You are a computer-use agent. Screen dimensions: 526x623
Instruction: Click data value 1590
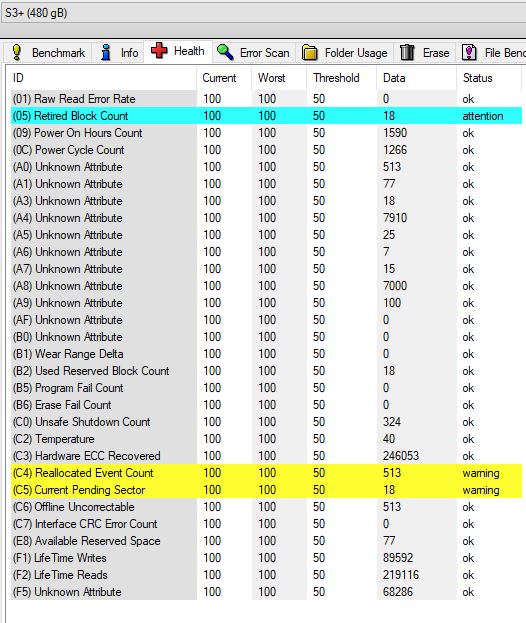pyautogui.click(x=395, y=133)
